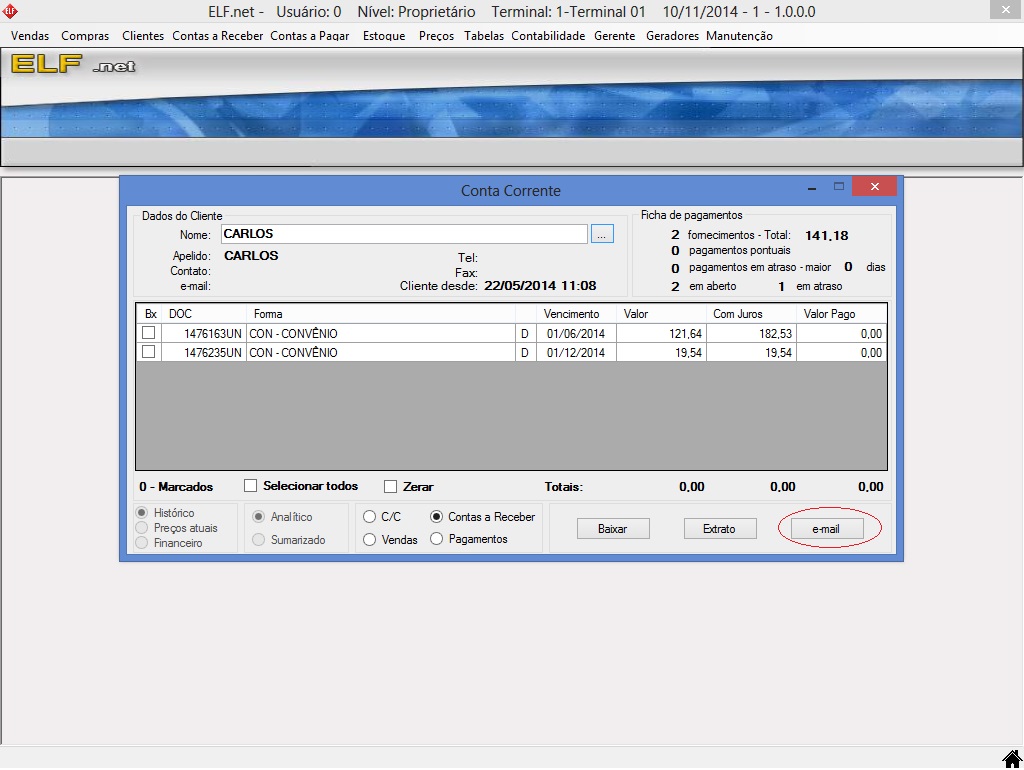Image resolution: width=1024 pixels, height=770 pixels.
Task: Open the Vendas menu
Action: [x=30, y=36]
